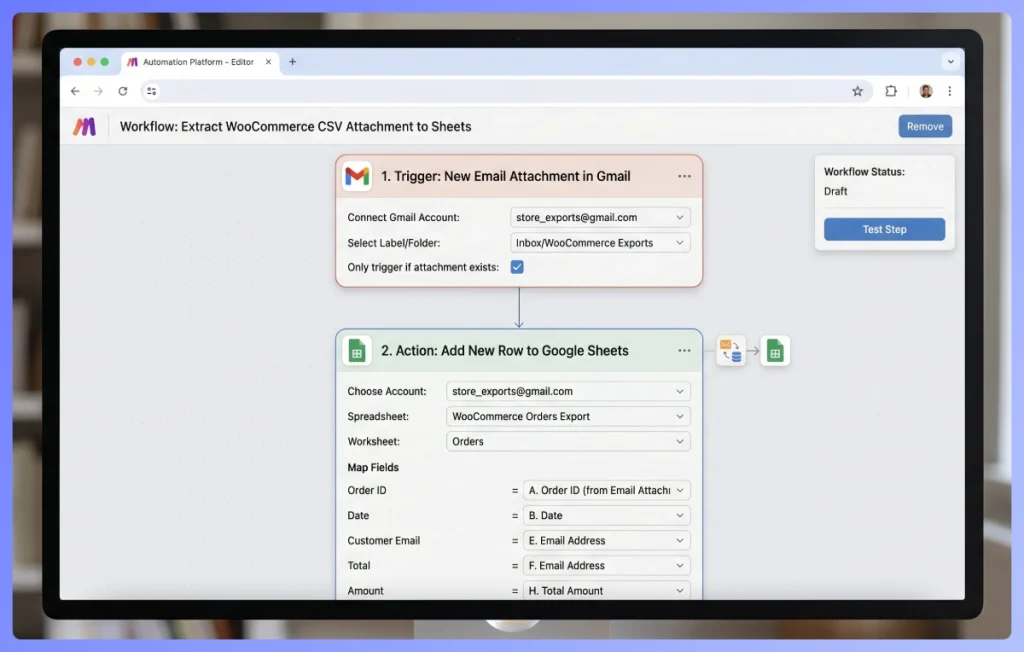Click the profile avatar in the browser toolbar
Viewport: 1024px width, 652px height.
[x=925, y=91]
